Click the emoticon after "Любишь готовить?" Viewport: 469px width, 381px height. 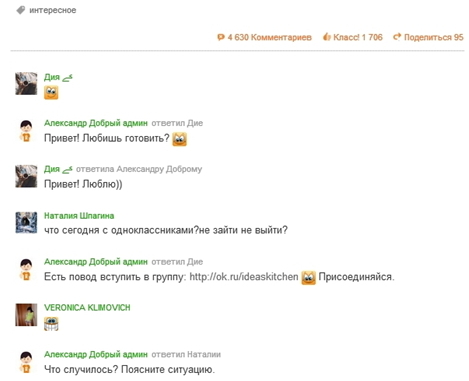179,139
